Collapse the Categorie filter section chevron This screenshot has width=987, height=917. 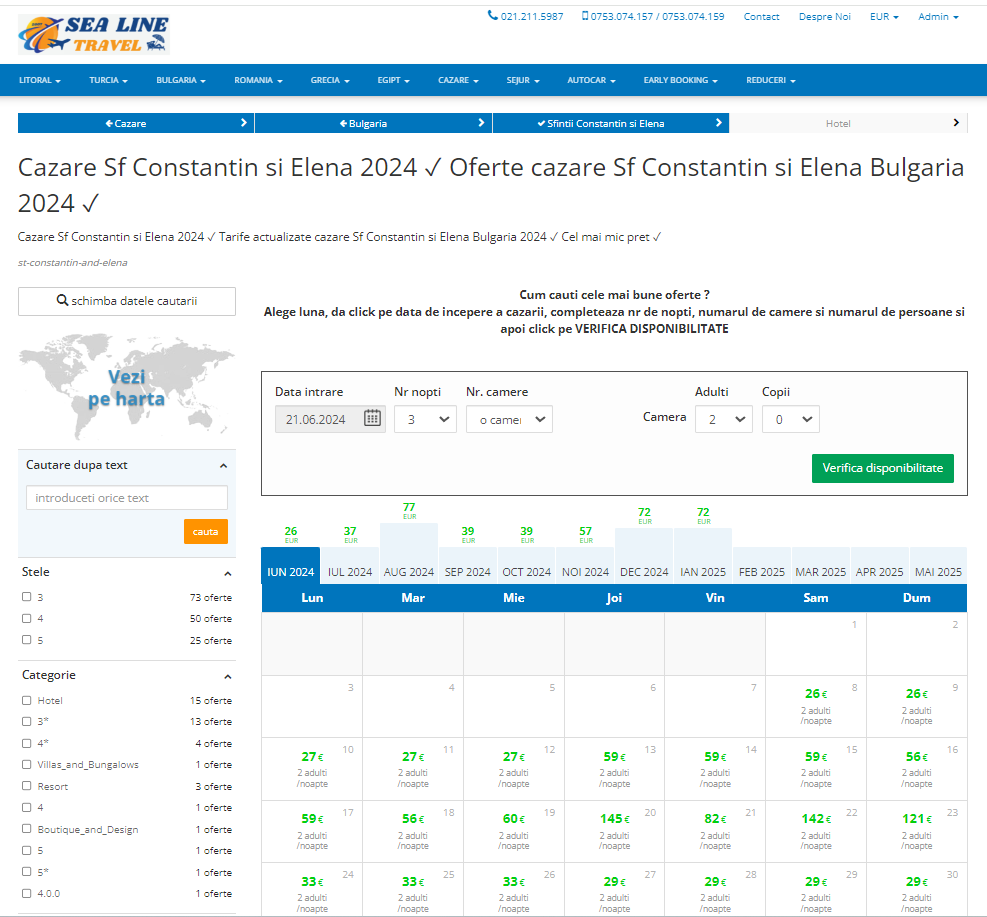227,676
